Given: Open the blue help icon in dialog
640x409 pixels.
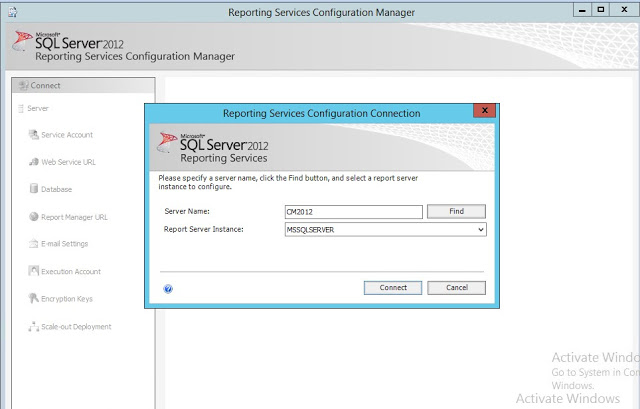Looking at the screenshot, I should 168,288.
